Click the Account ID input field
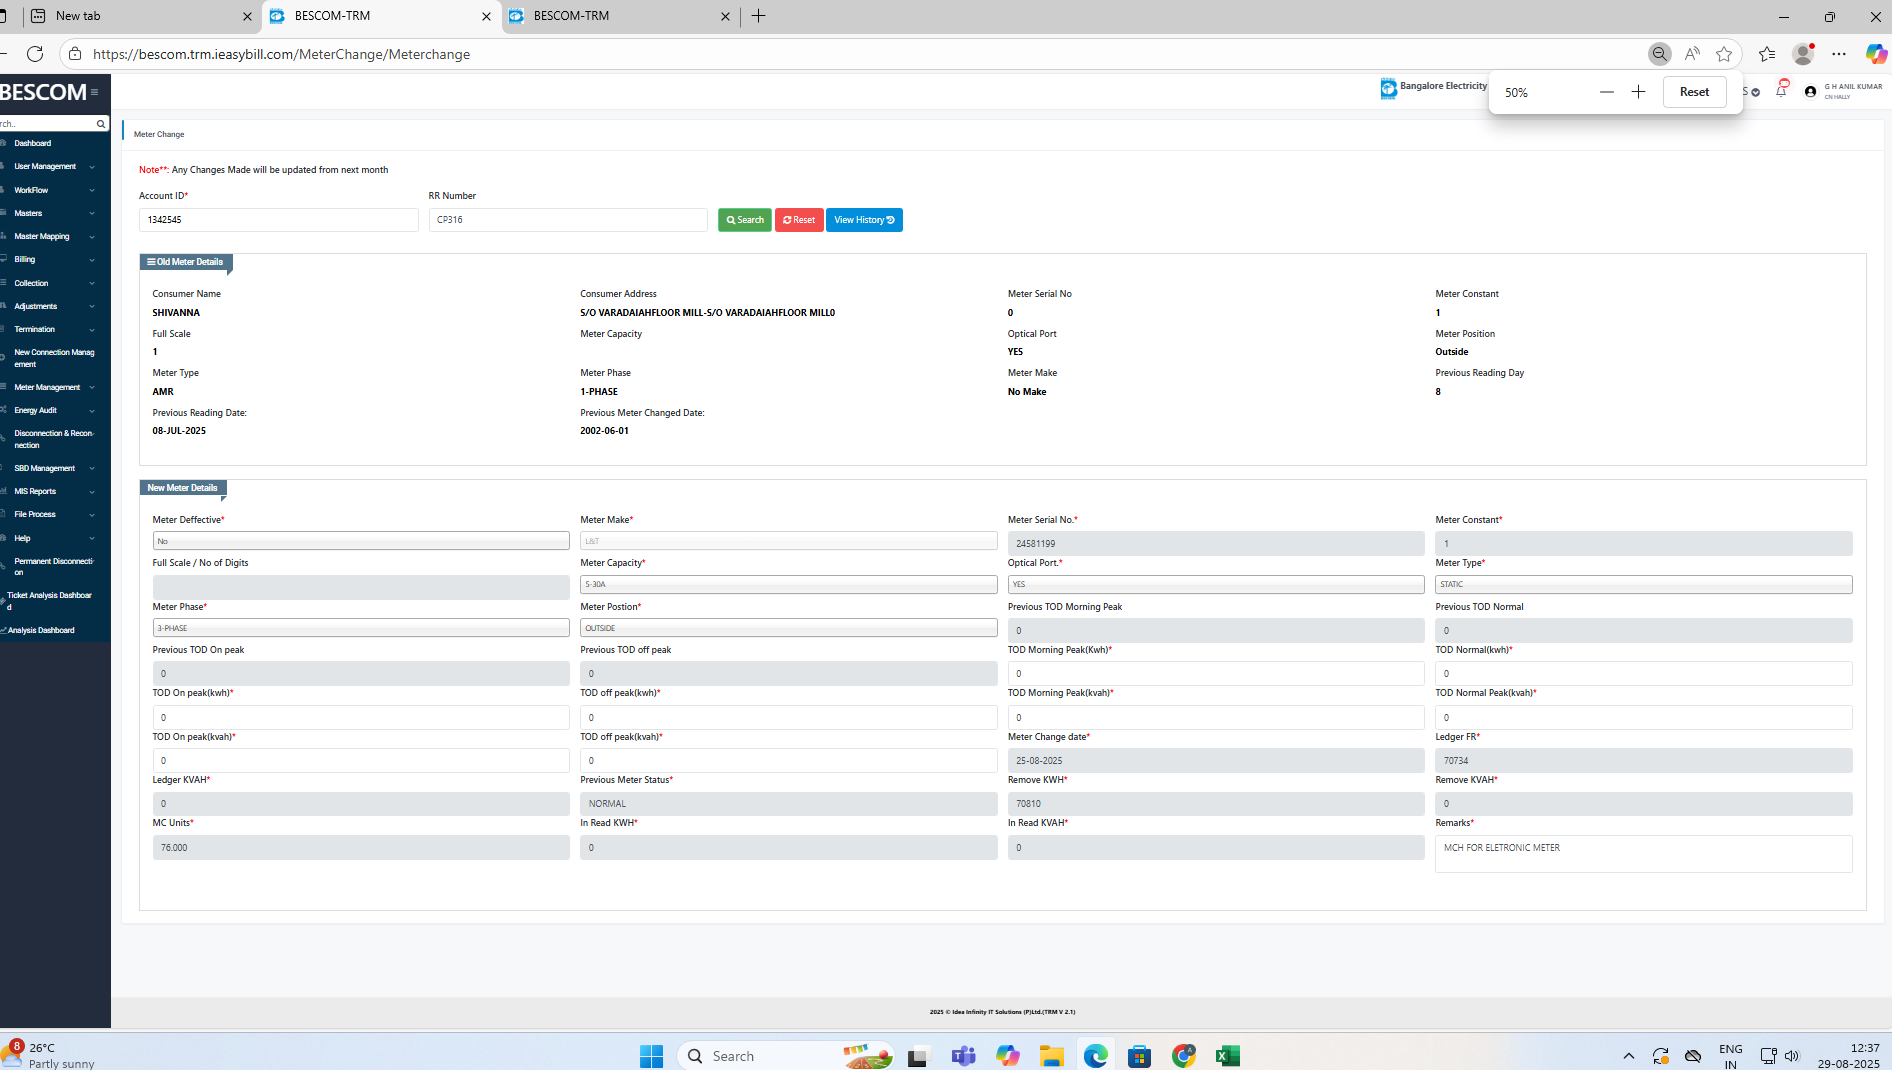This screenshot has height=1070, width=1892. click(278, 220)
